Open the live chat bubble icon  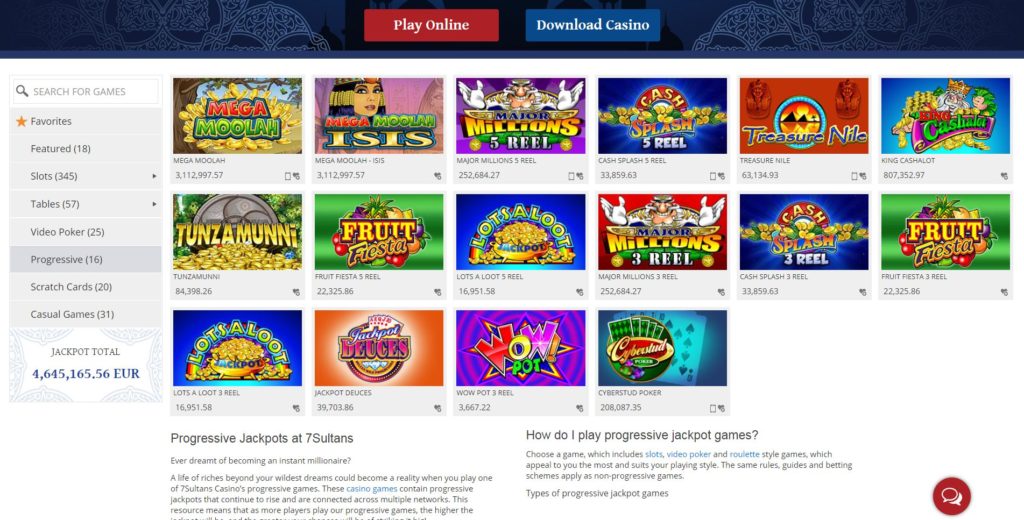coord(952,496)
